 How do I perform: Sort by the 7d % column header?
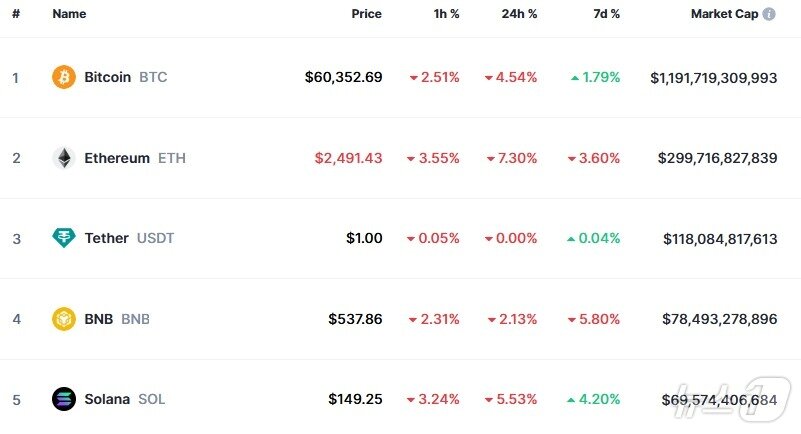point(606,14)
